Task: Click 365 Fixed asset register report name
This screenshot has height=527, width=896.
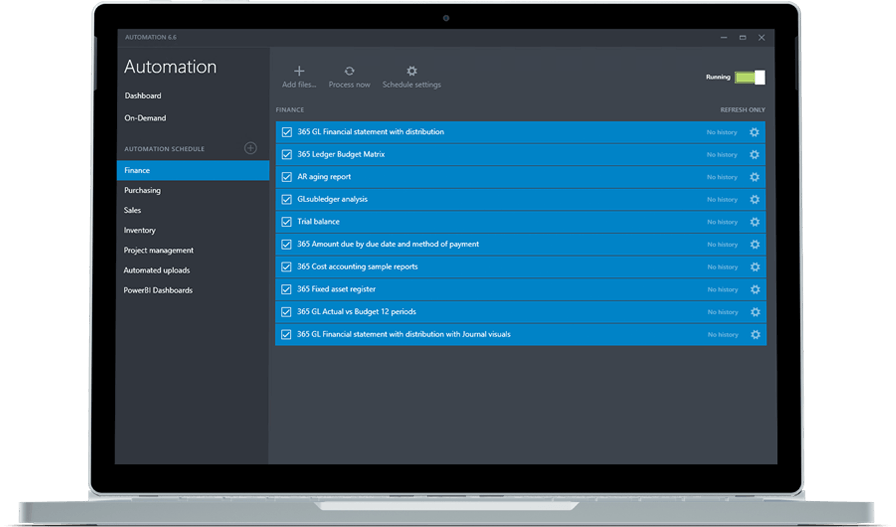Action: (x=336, y=289)
